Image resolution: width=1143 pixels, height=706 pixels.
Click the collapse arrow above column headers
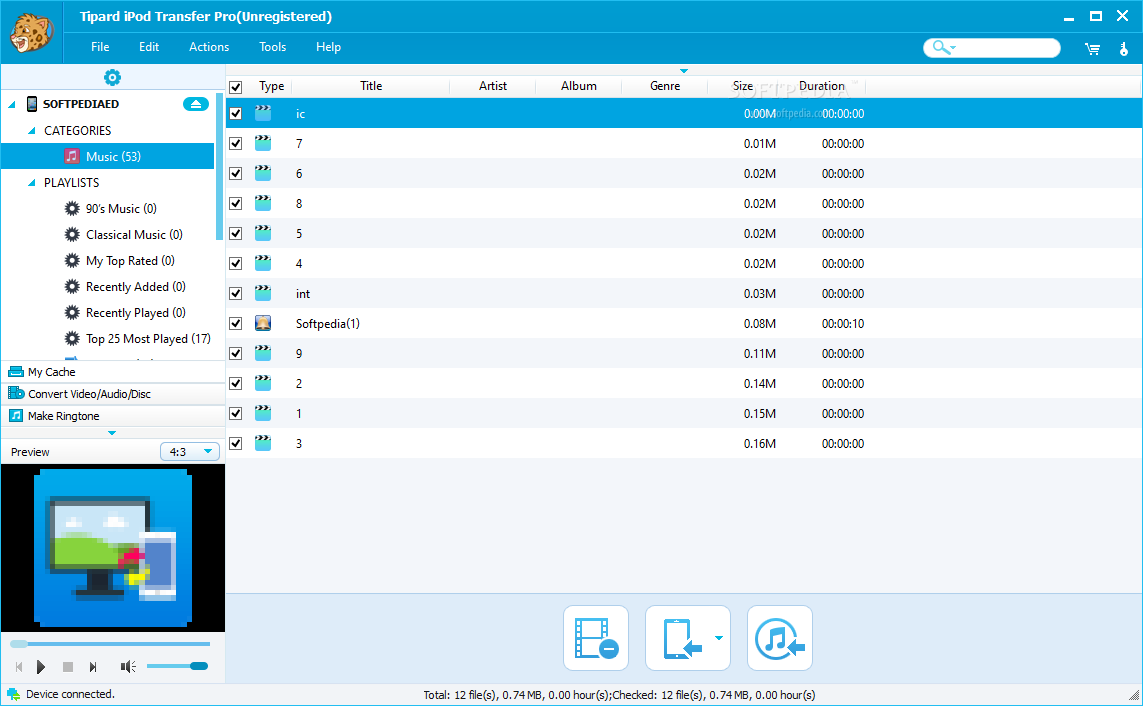[684, 71]
